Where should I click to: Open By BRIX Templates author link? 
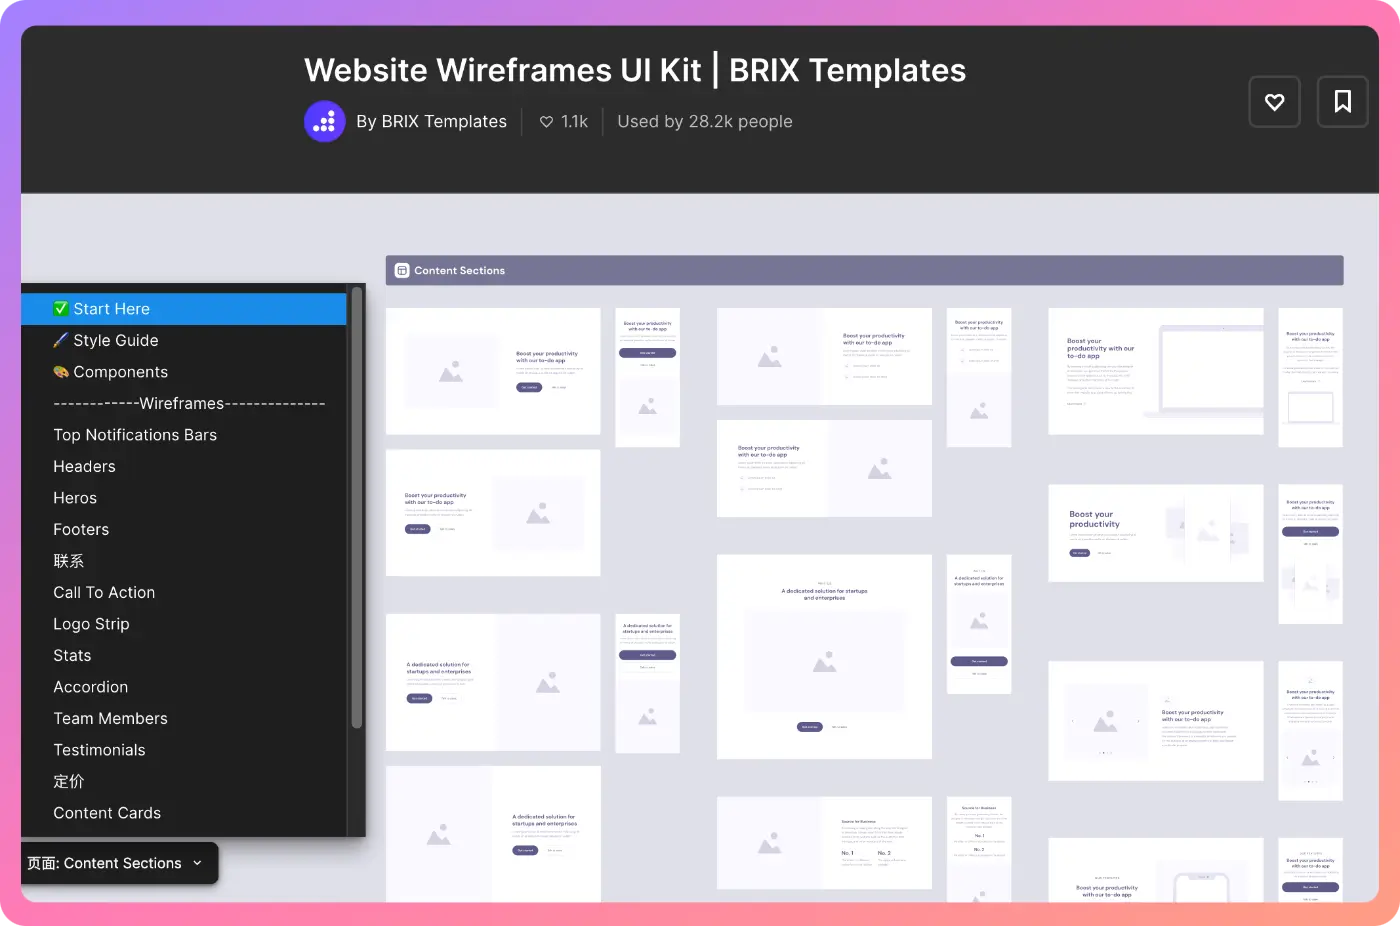click(431, 122)
